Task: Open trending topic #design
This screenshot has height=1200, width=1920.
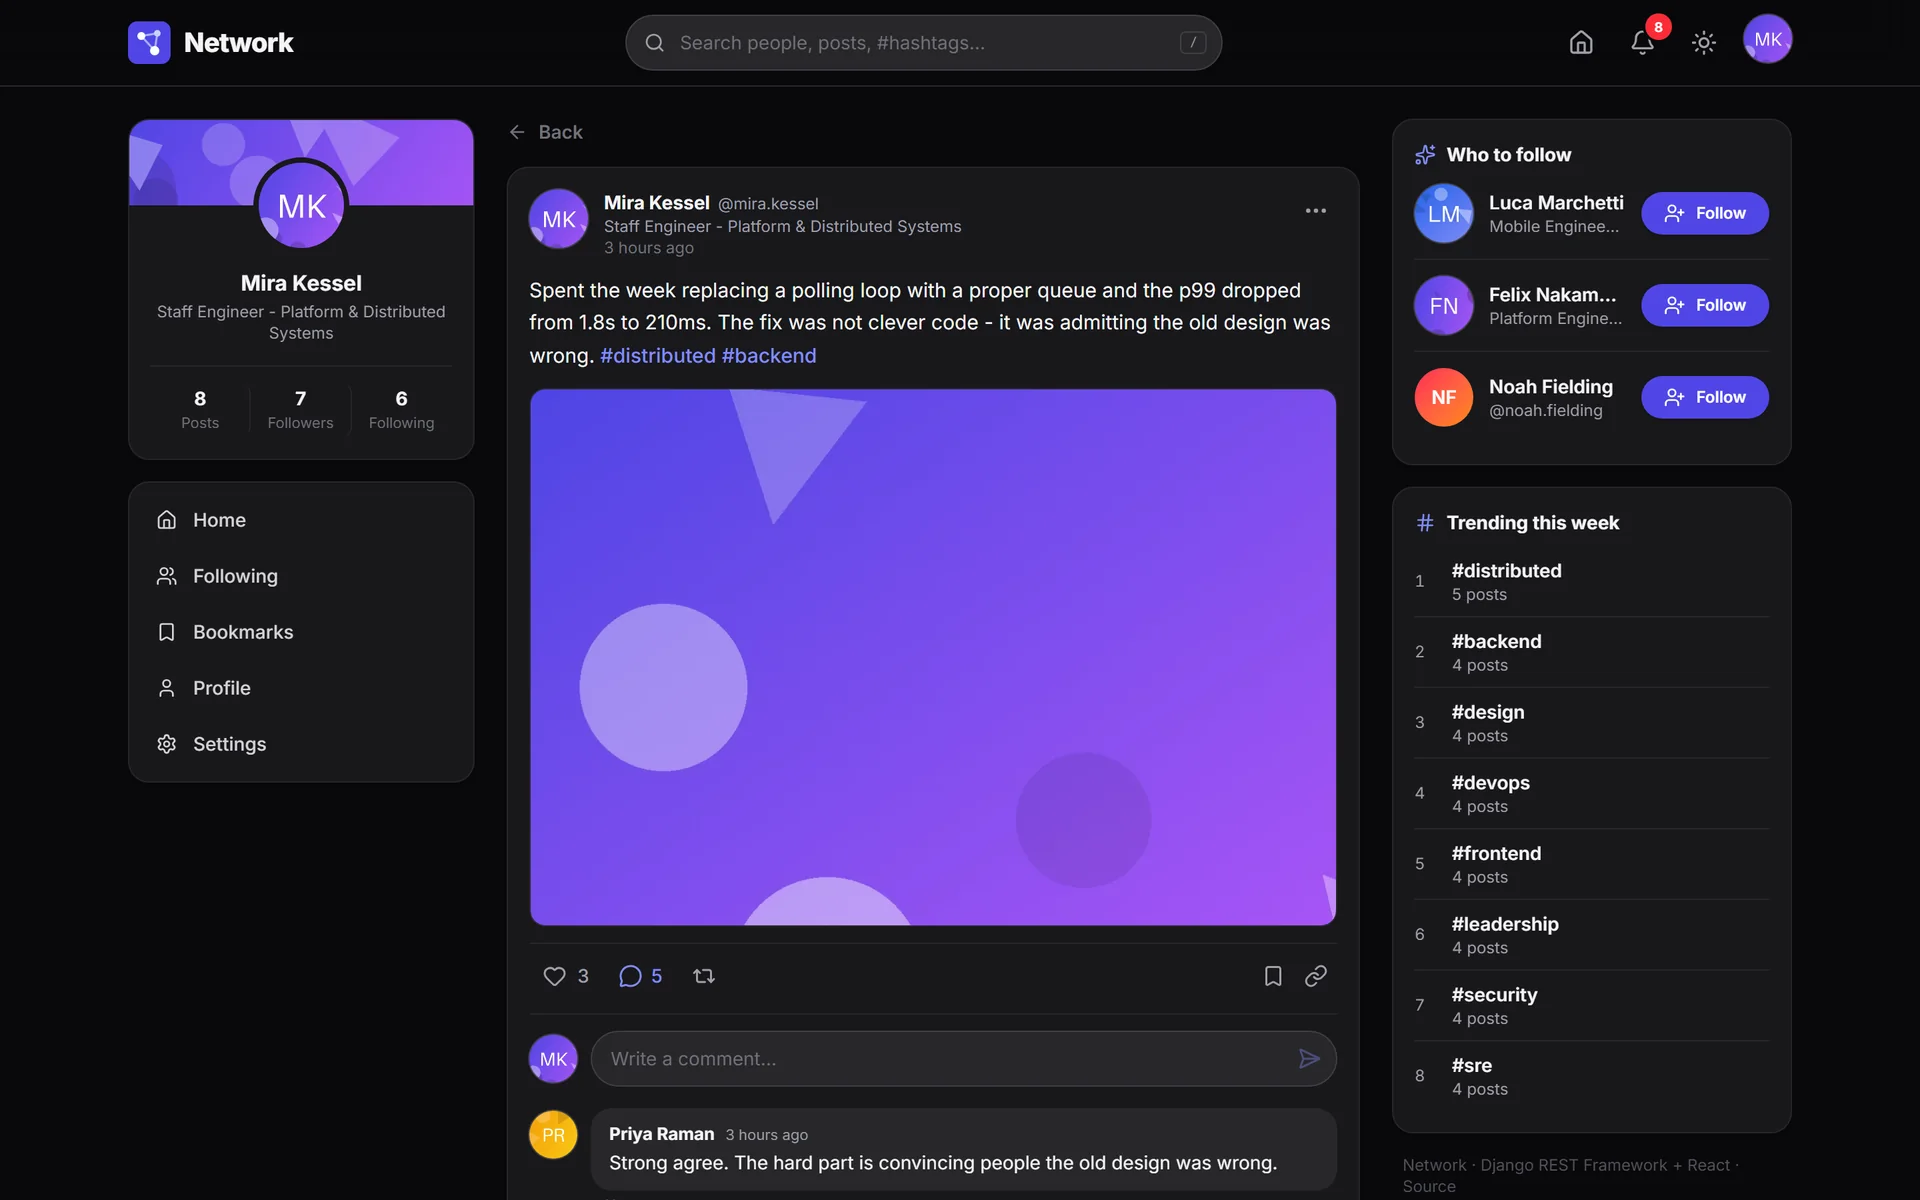Action: 1591,723
